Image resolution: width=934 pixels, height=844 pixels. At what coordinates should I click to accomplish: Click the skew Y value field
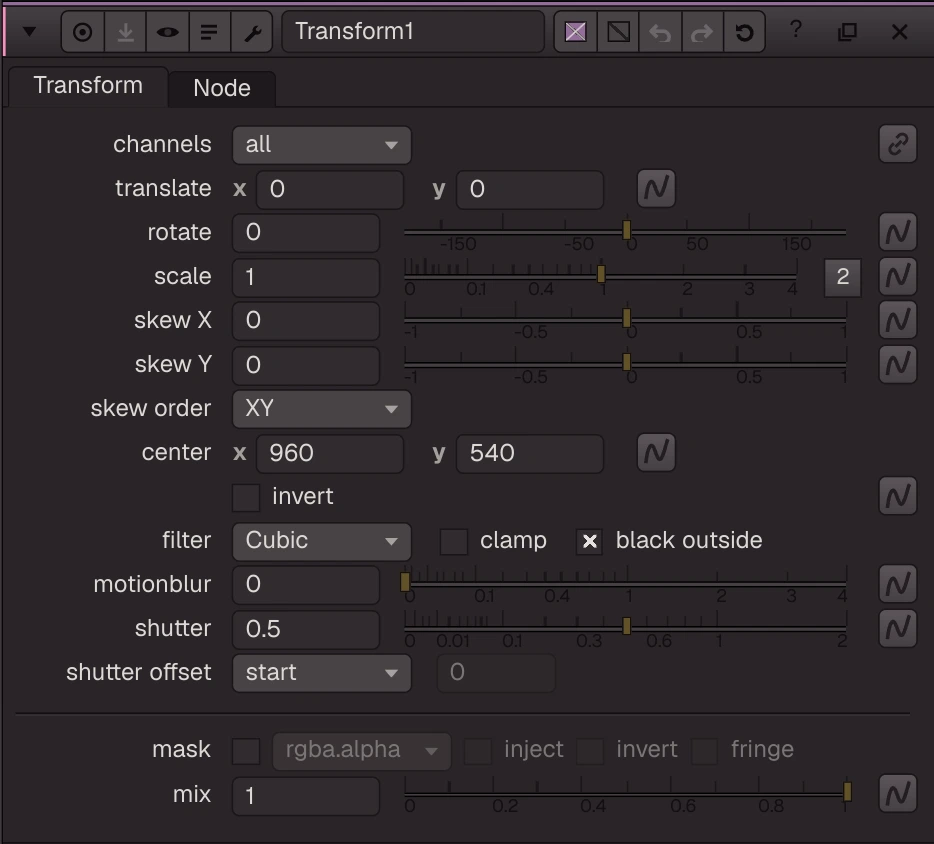(306, 365)
